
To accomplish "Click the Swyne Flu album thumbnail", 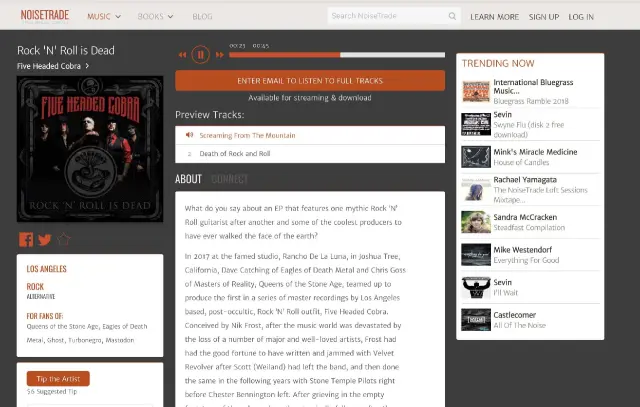I will point(476,124).
